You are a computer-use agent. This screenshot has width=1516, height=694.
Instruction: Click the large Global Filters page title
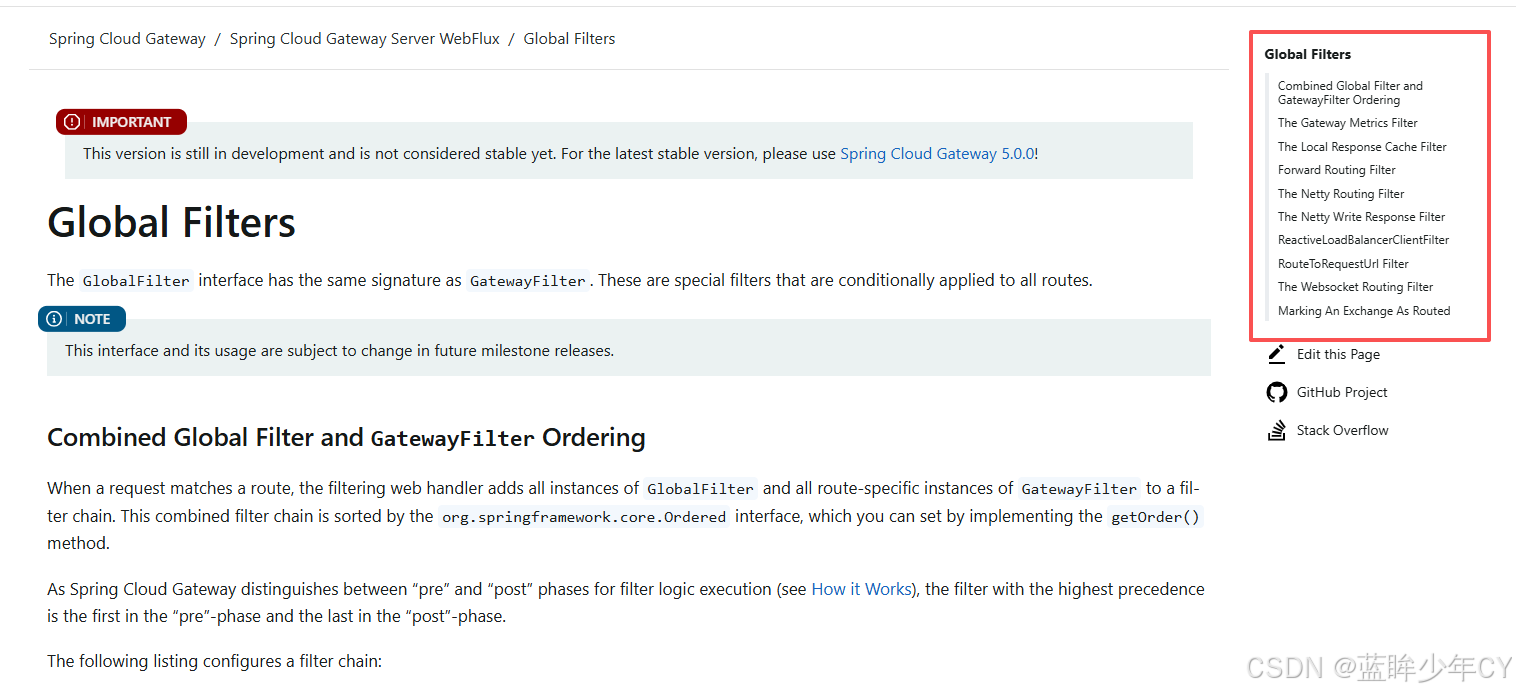click(172, 222)
